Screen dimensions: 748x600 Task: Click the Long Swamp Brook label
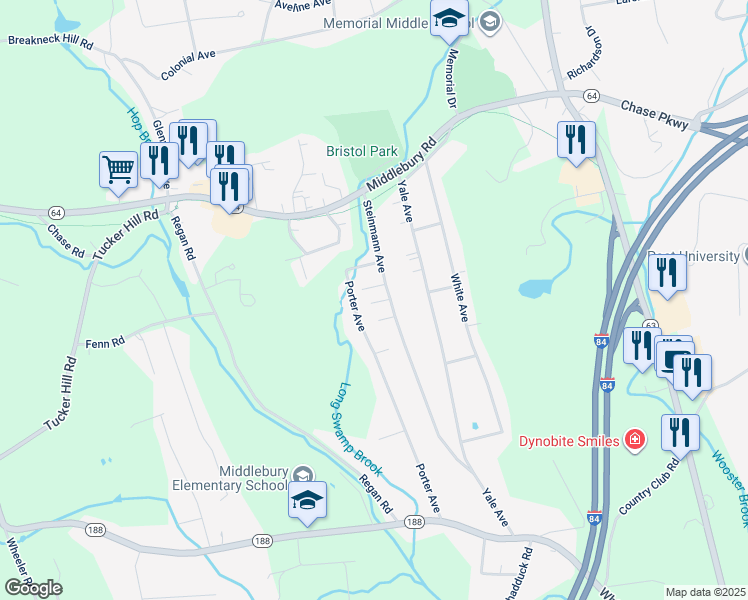357,430
